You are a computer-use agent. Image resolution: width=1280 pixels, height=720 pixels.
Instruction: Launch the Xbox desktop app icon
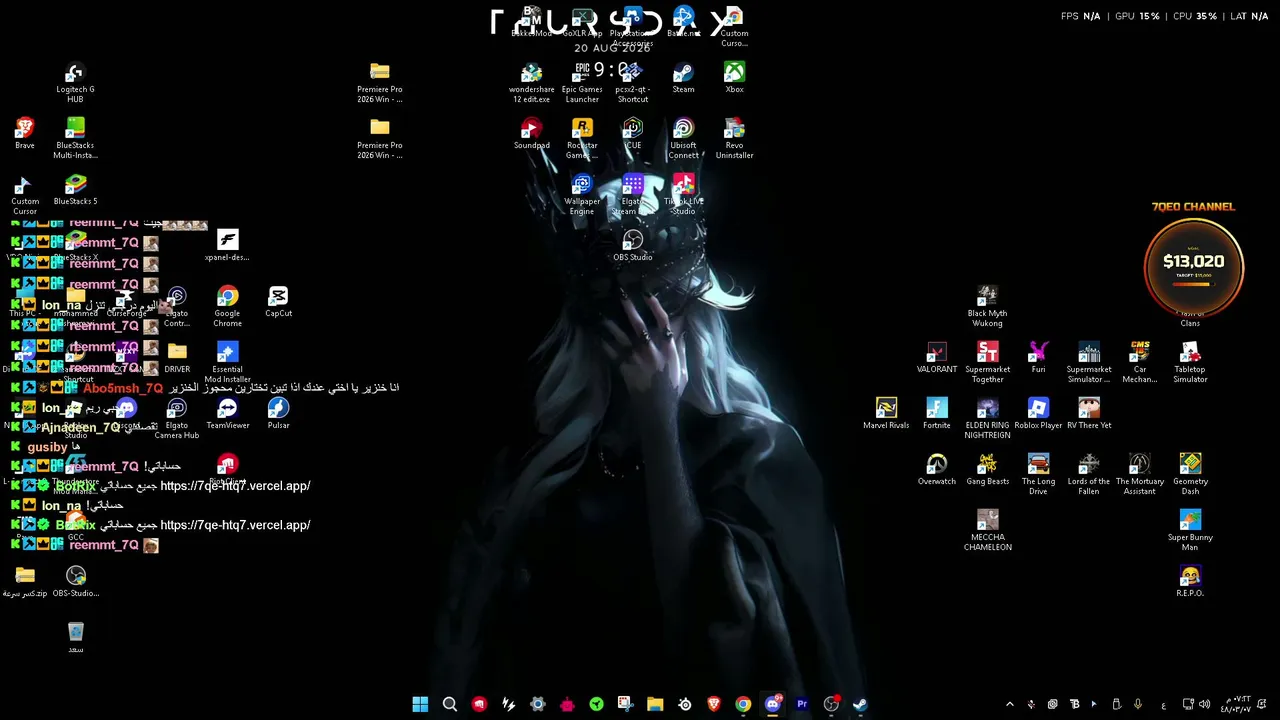(734, 77)
